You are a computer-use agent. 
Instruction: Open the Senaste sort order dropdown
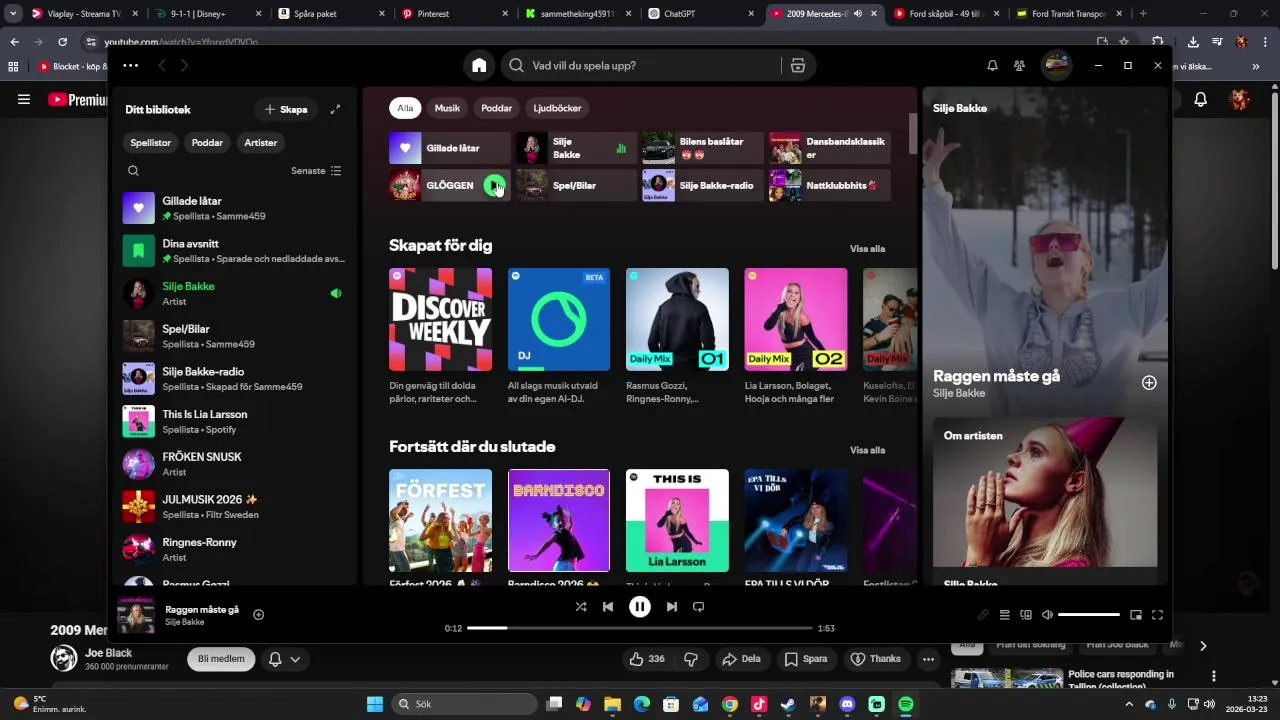coord(316,171)
